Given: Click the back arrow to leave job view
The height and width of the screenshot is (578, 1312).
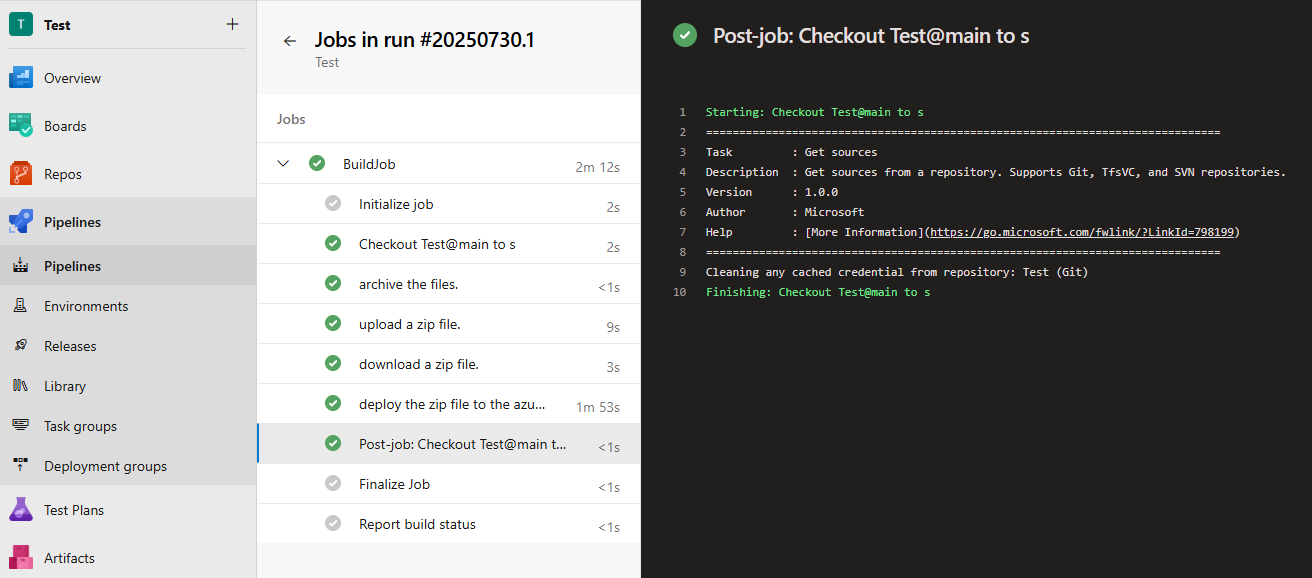Looking at the screenshot, I should pyautogui.click(x=289, y=41).
